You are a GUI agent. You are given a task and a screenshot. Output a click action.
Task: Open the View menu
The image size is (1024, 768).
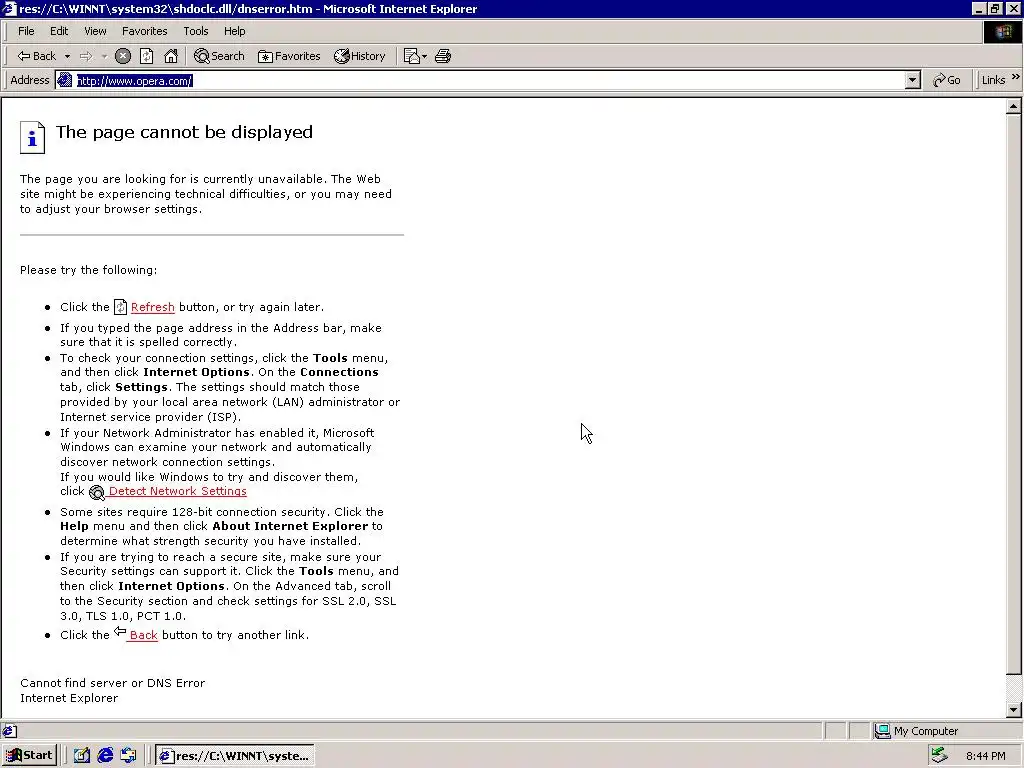click(x=95, y=31)
